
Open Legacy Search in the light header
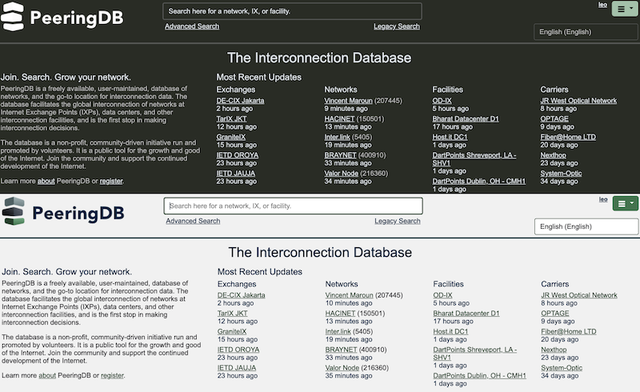tap(397, 221)
